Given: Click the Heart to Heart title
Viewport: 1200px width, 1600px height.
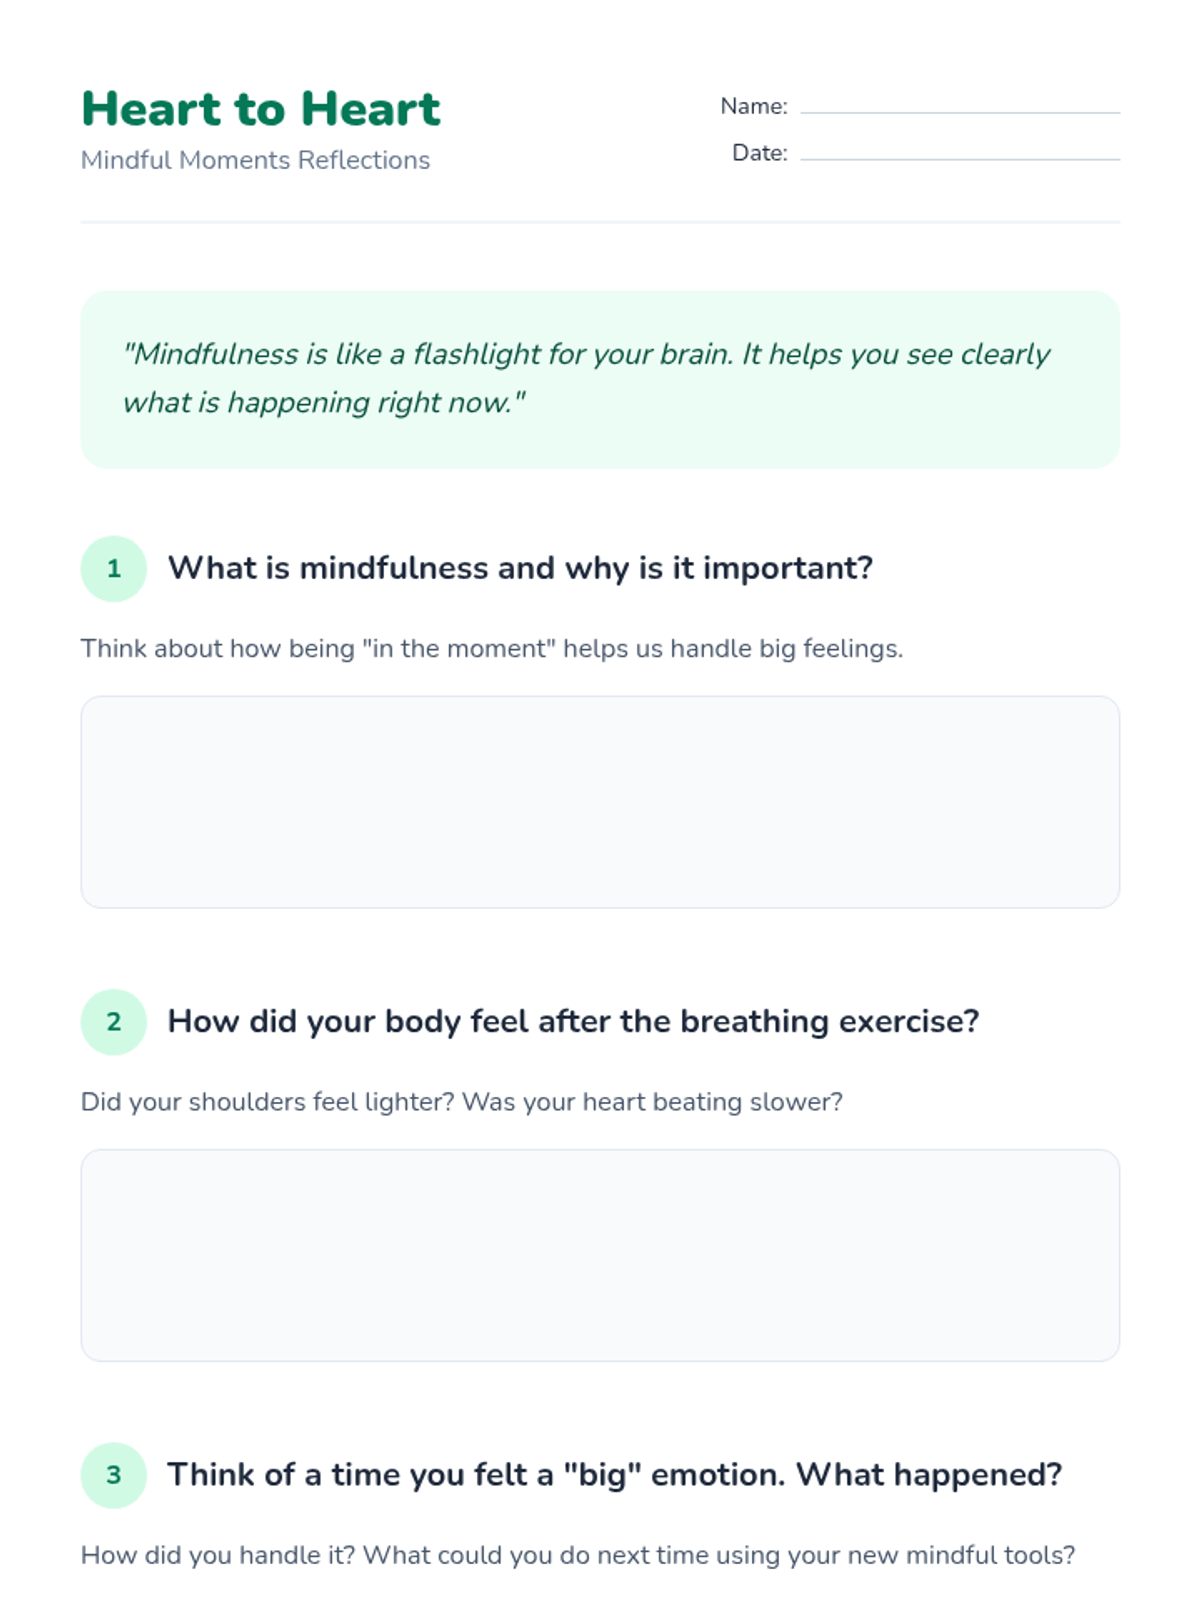Looking at the screenshot, I should click(x=260, y=108).
